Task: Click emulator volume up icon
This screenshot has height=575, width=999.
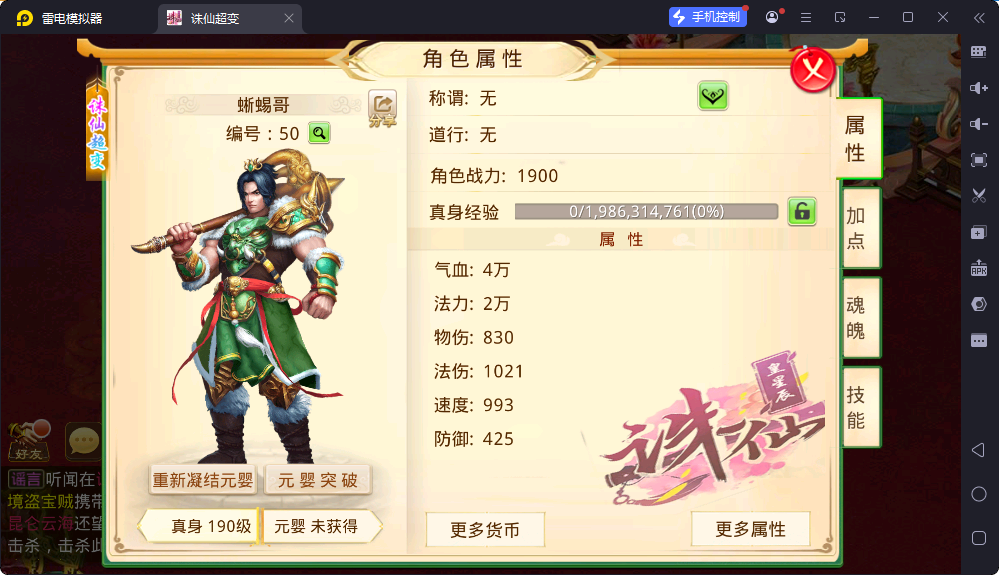Action: click(979, 88)
